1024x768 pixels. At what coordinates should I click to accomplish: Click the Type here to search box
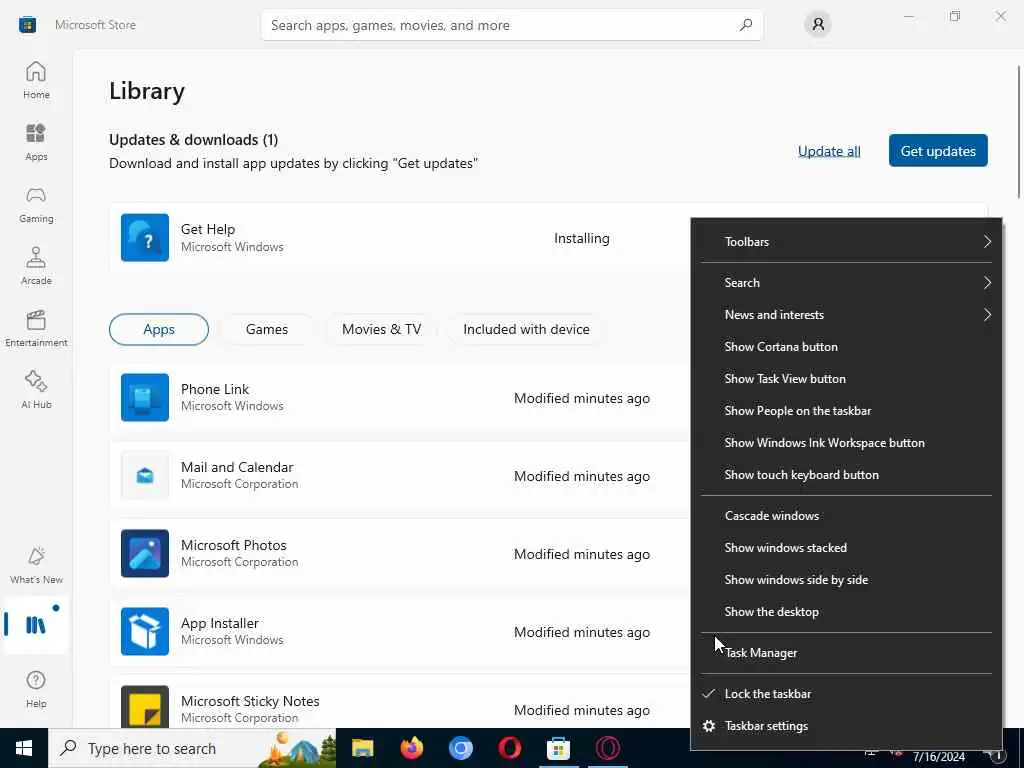tap(193, 748)
